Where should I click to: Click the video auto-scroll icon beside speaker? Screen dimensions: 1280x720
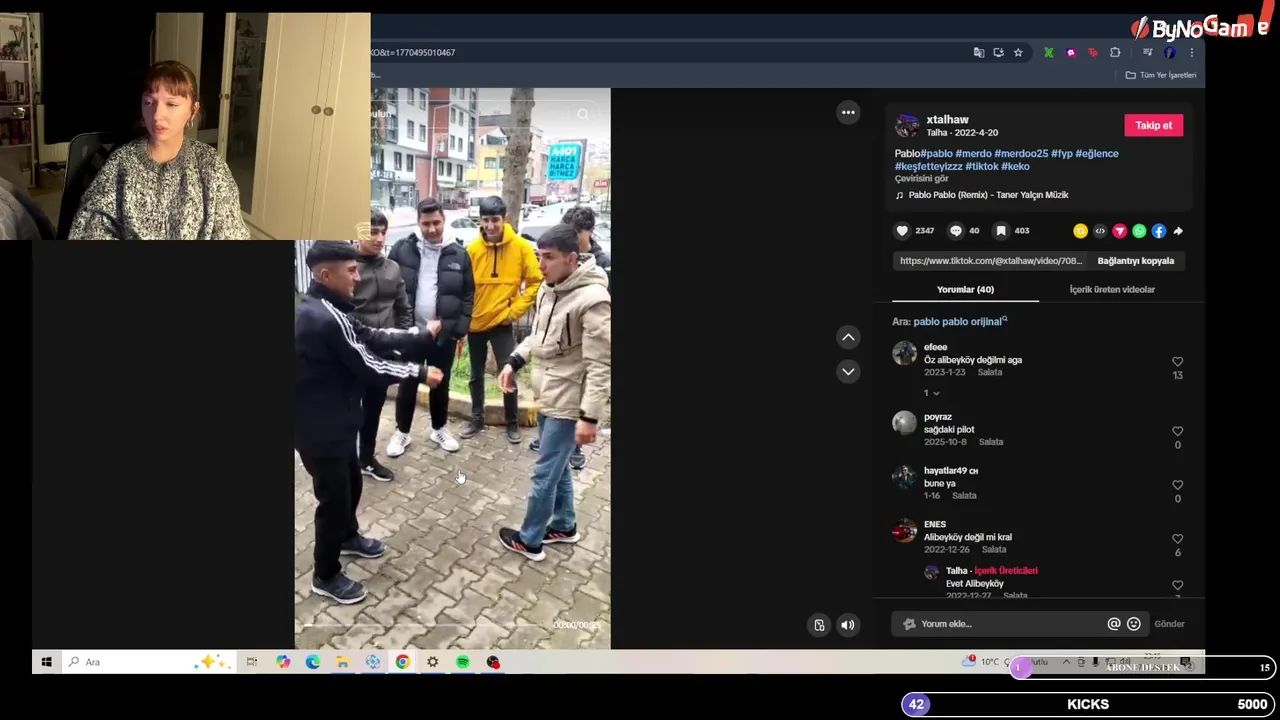coord(819,625)
